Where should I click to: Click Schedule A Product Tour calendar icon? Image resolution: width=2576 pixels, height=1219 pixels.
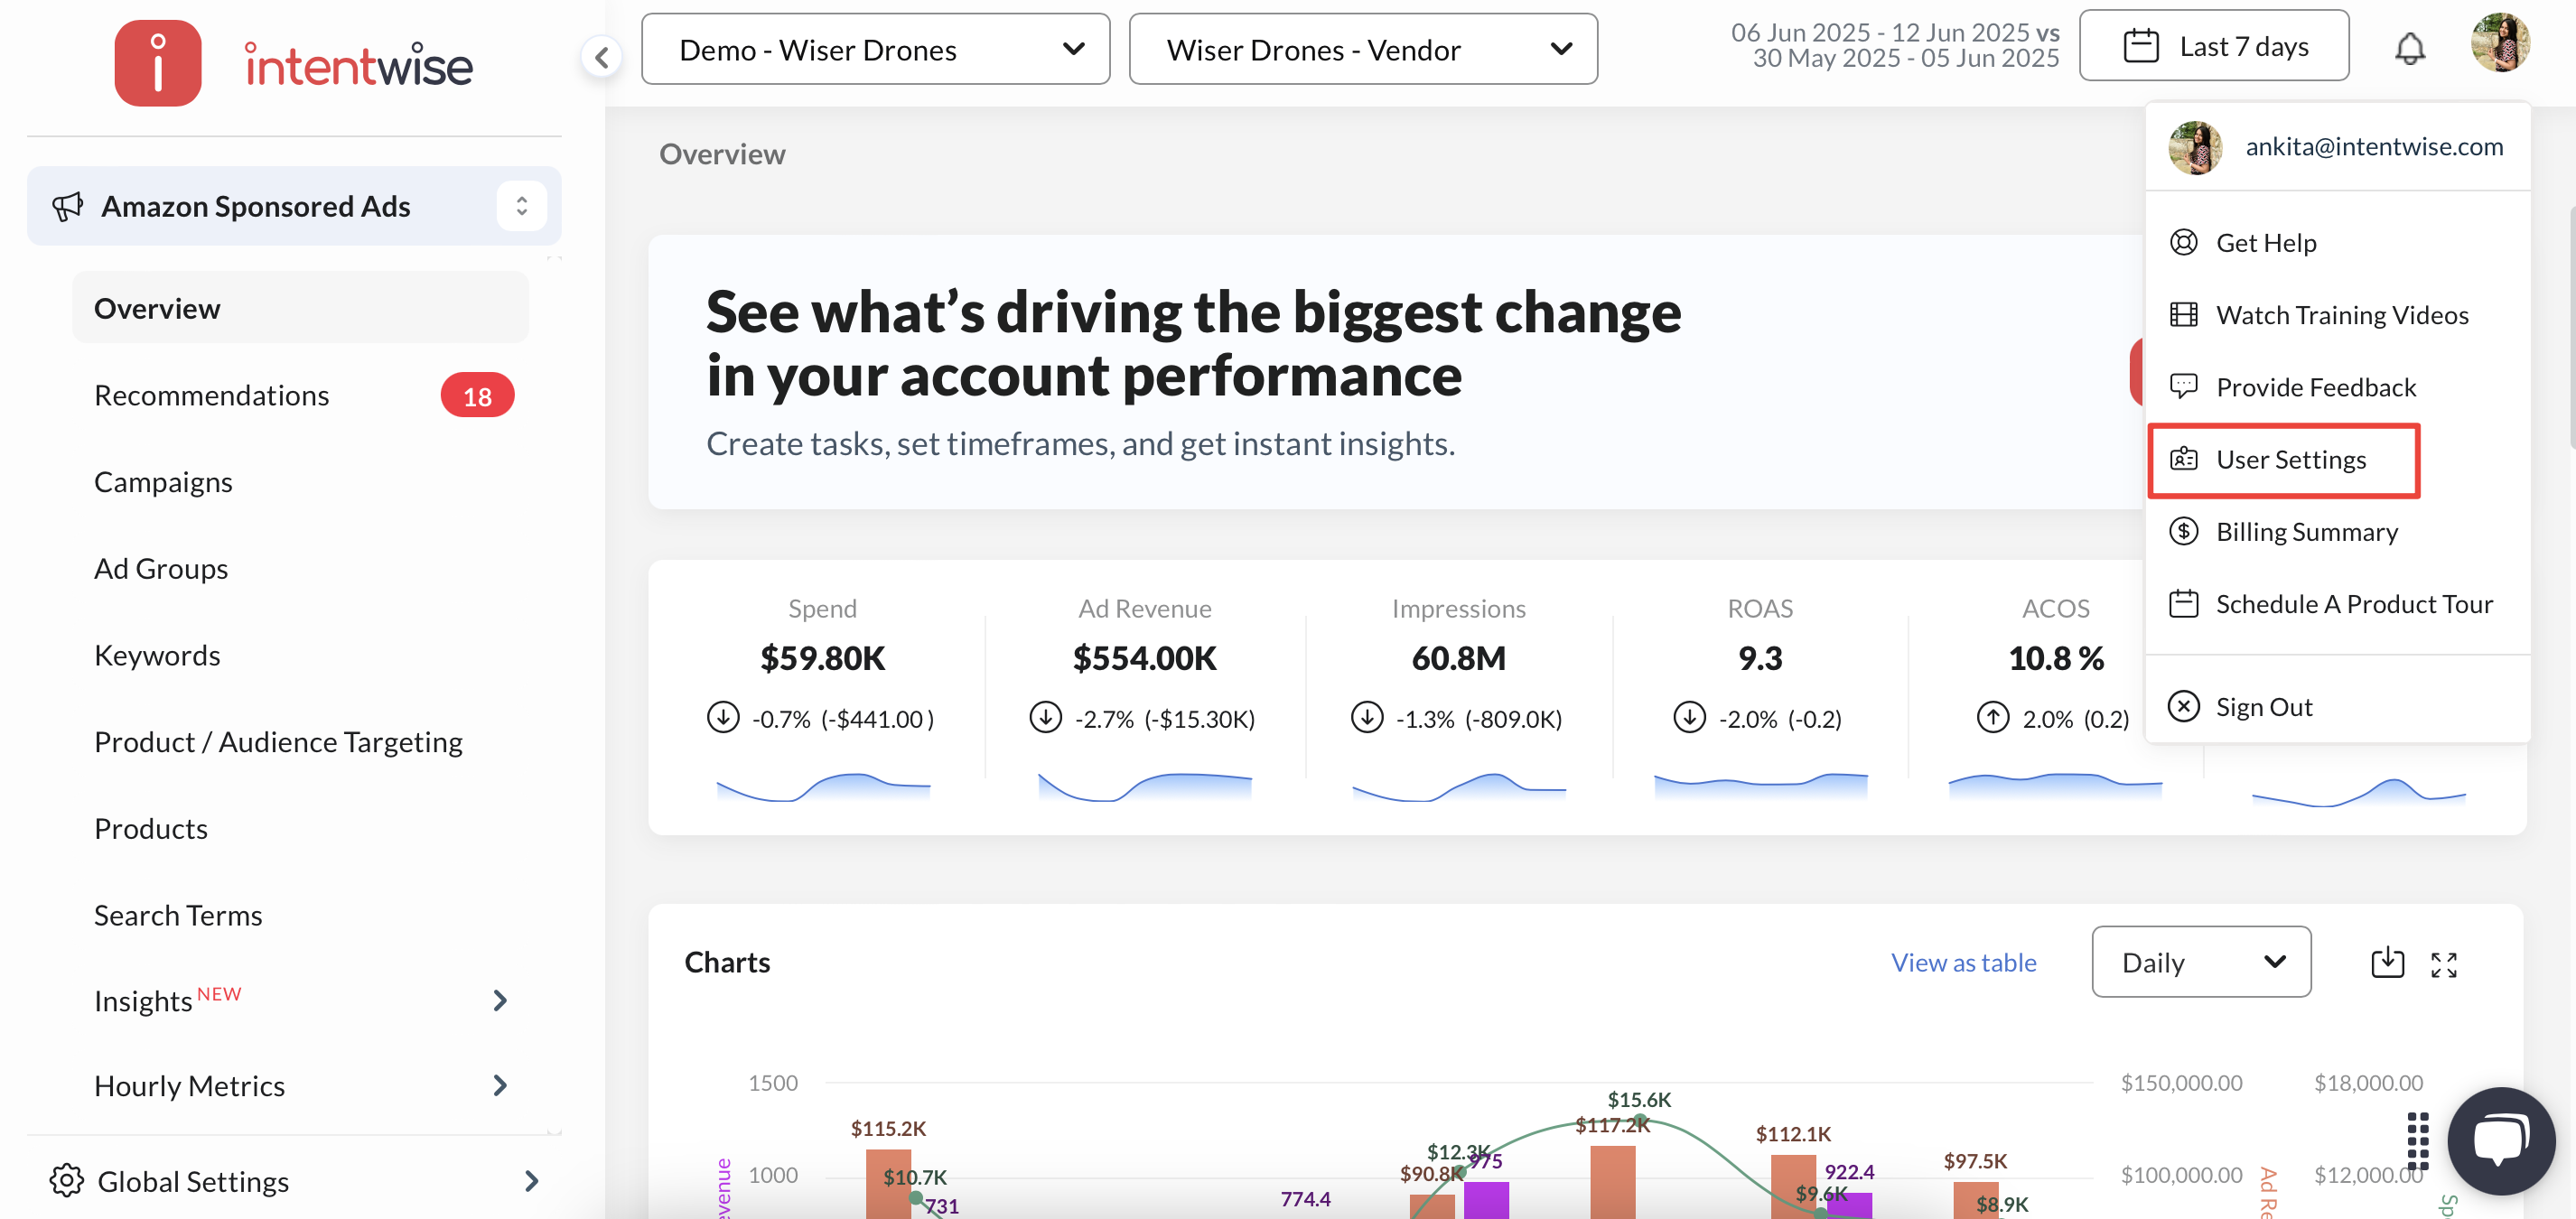click(x=2183, y=604)
